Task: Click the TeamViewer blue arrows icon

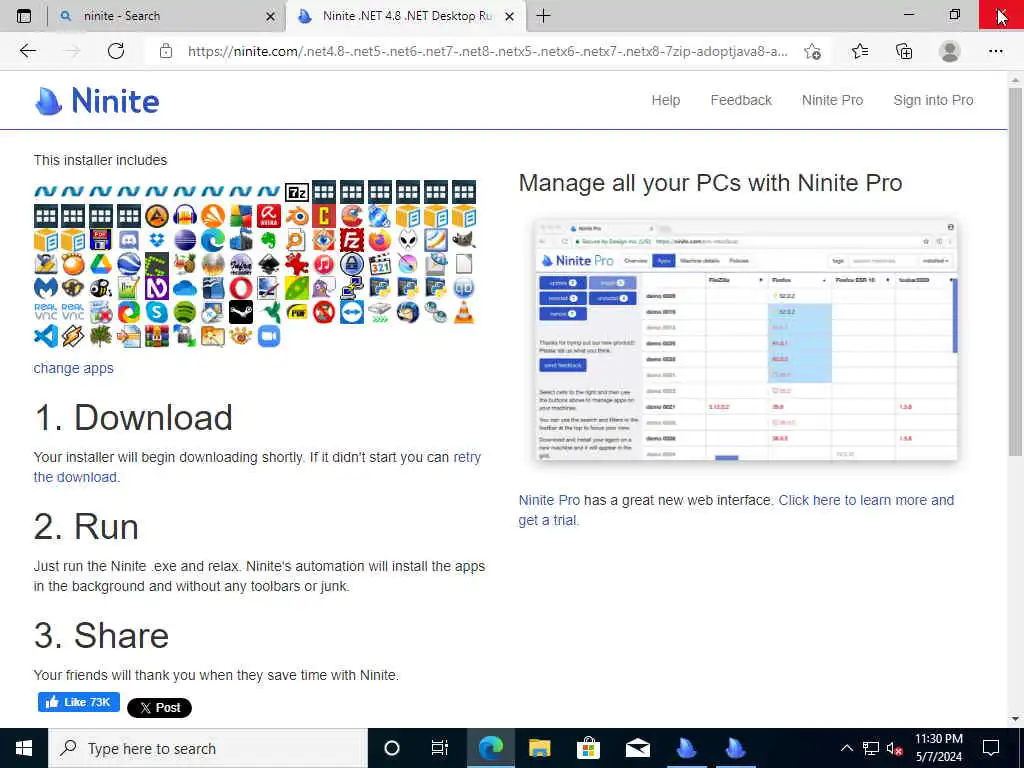Action: click(x=352, y=312)
